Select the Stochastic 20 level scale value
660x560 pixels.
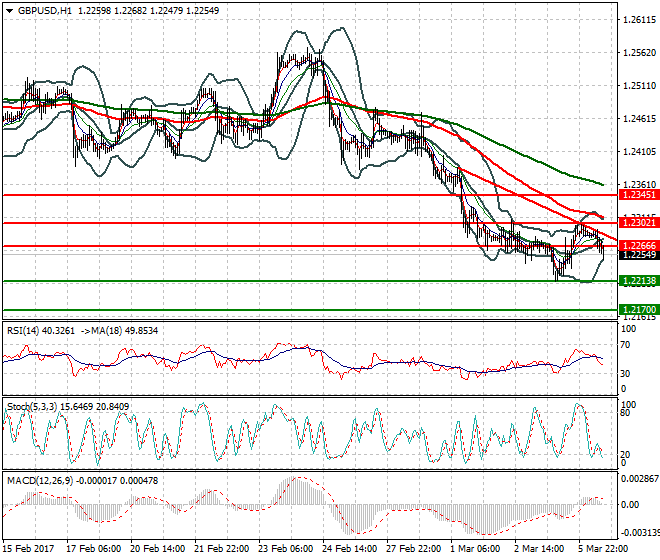(x=625, y=455)
